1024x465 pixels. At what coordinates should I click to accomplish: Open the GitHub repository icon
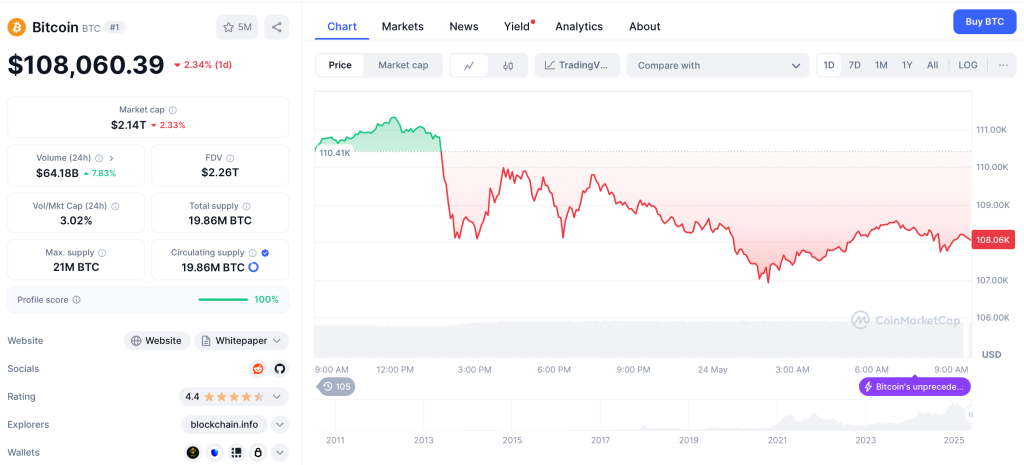coord(280,369)
